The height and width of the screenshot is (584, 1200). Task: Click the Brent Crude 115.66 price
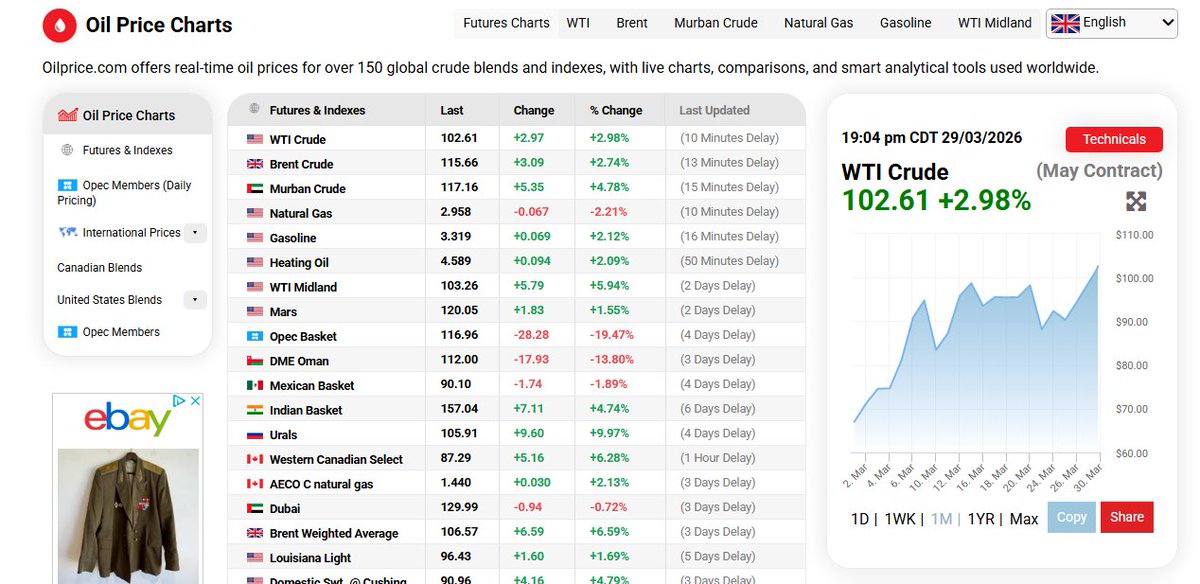pyautogui.click(x=459, y=164)
